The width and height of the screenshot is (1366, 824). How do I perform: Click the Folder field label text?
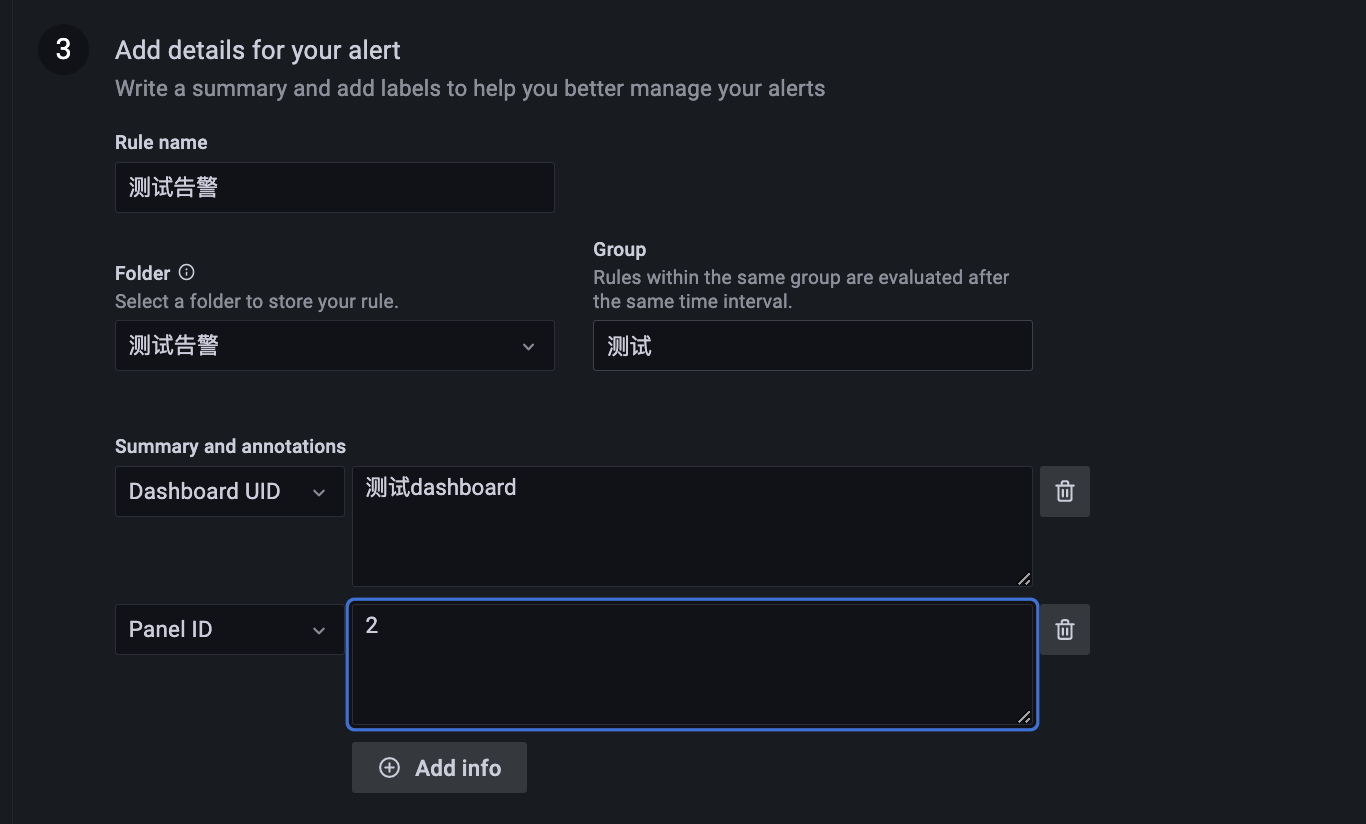[x=143, y=273]
